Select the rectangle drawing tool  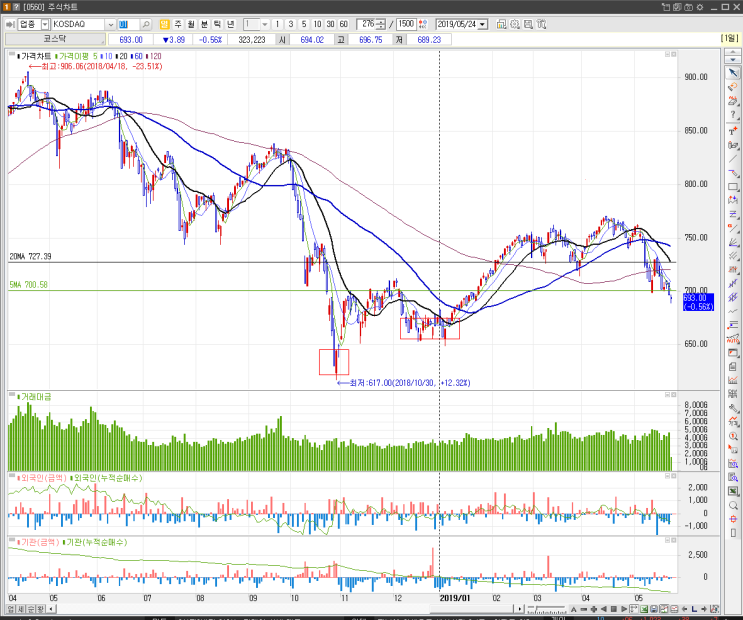pos(733,187)
